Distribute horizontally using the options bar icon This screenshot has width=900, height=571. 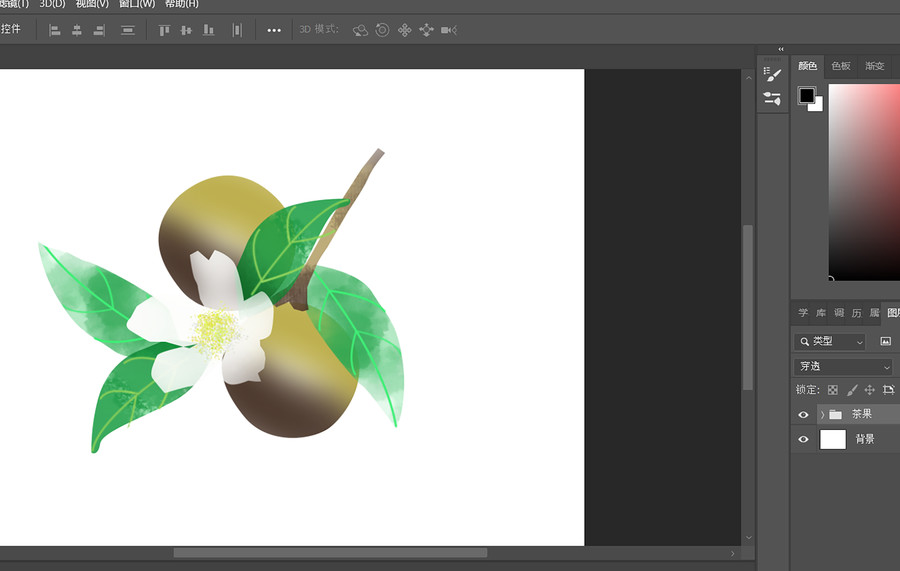[x=237, y=30]
